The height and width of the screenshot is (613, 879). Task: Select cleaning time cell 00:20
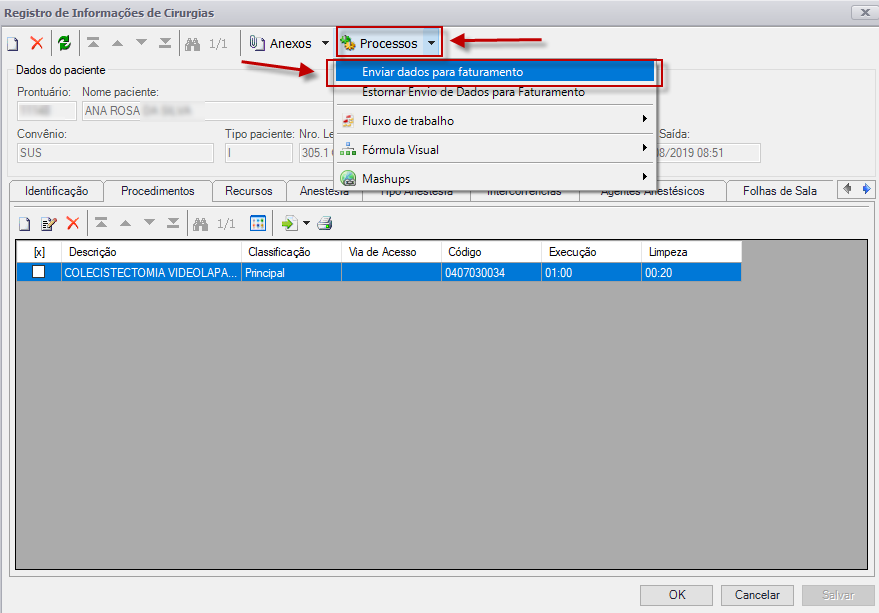pyautogui.click(x=691, y=273)
